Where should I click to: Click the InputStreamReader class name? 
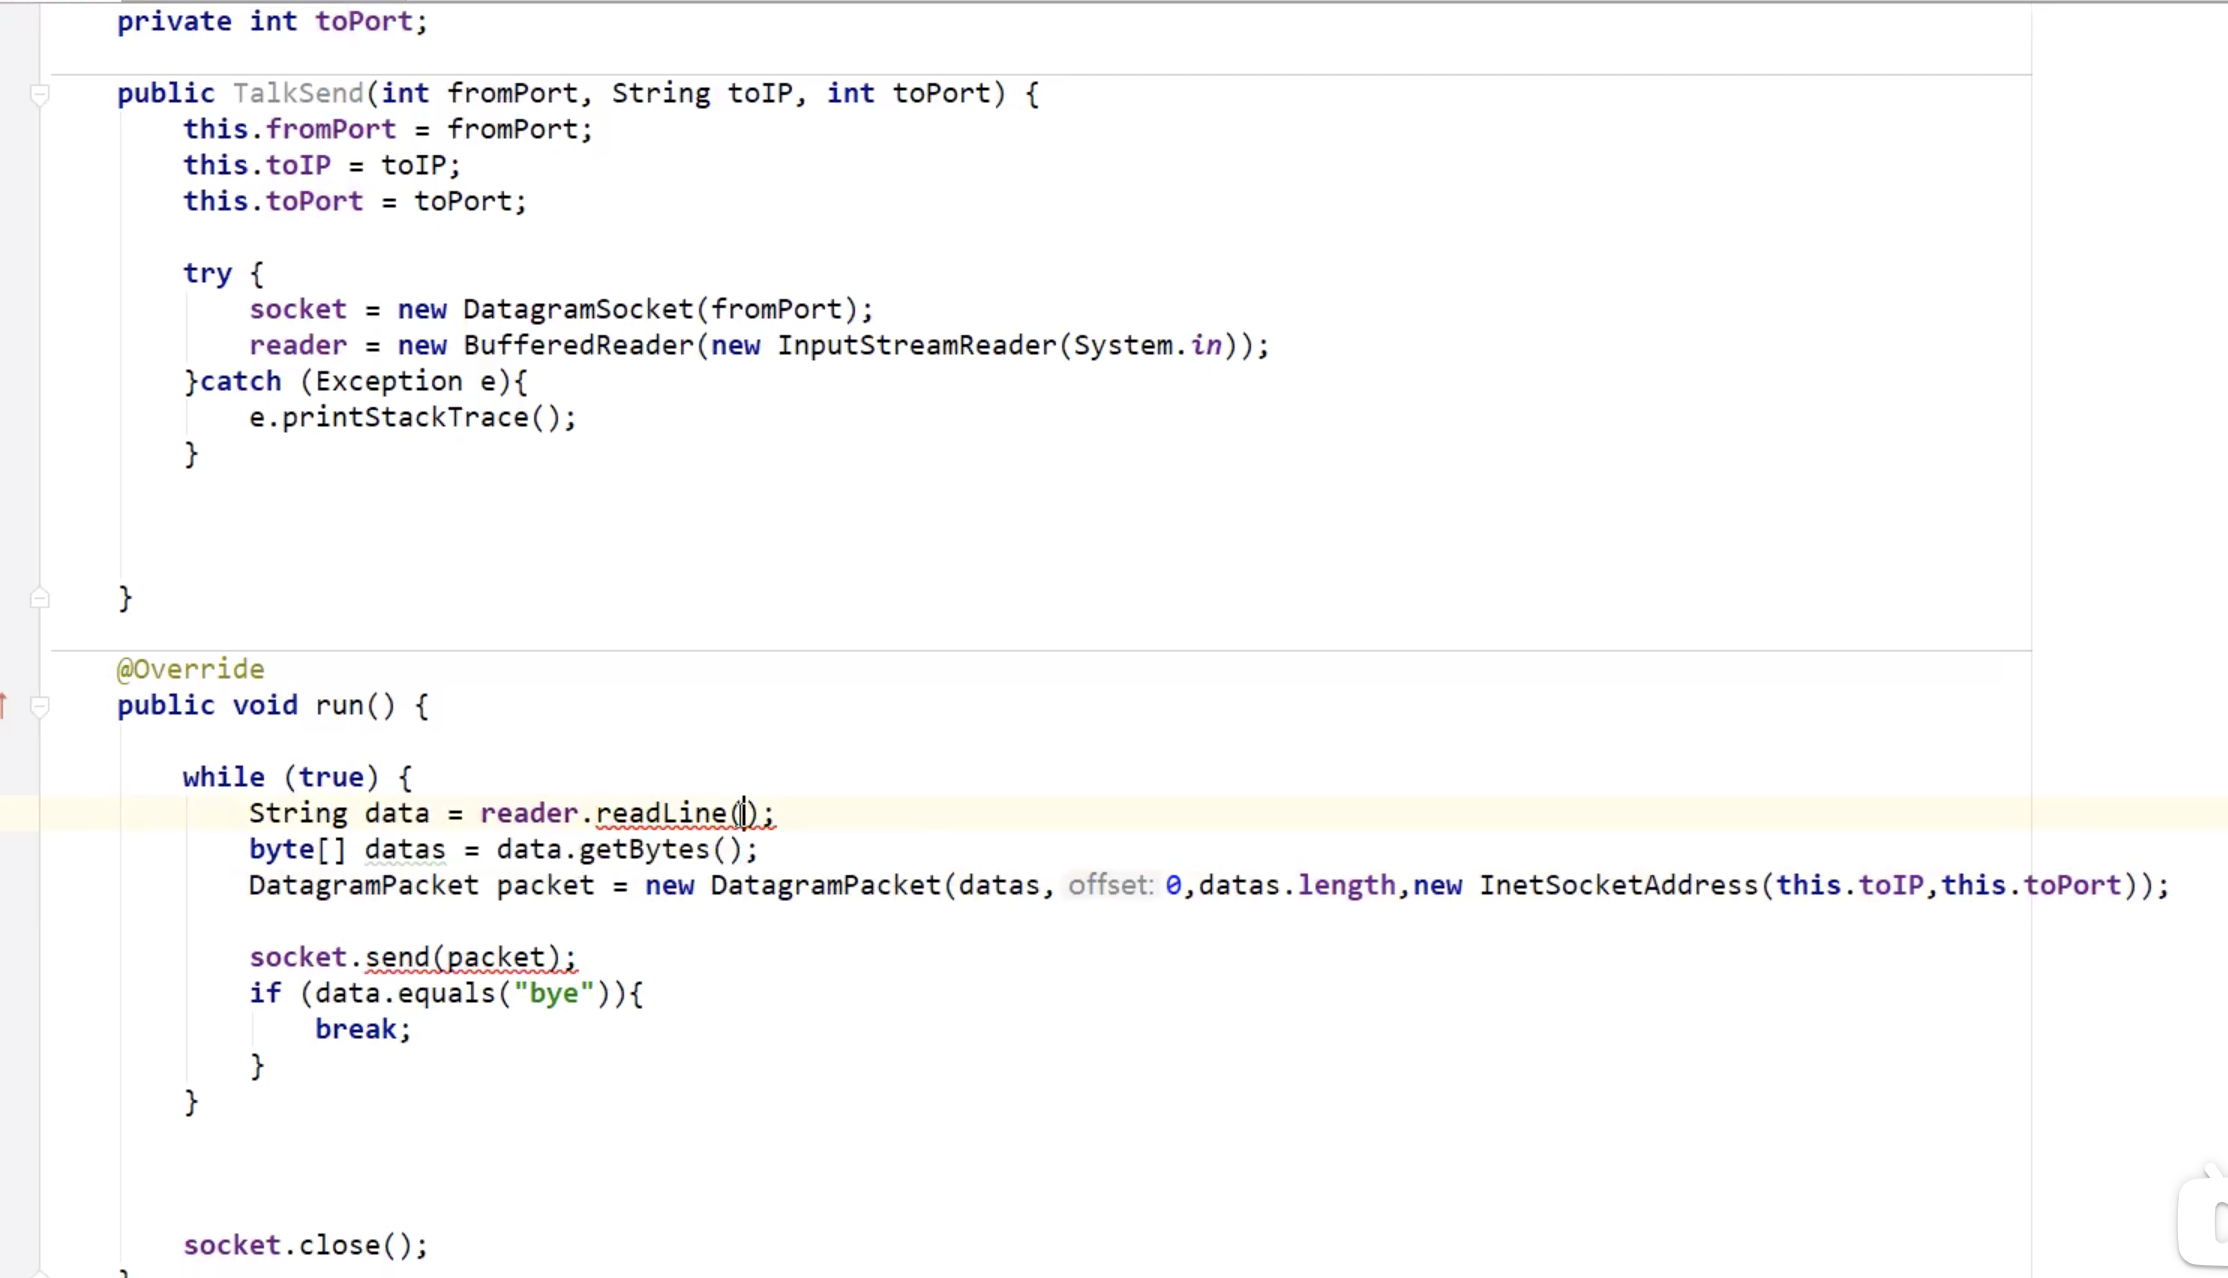tap(916, 346)
